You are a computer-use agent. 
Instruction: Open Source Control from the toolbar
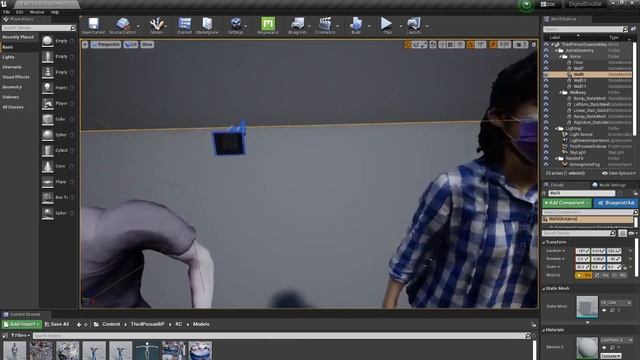[x=122, y=24]
